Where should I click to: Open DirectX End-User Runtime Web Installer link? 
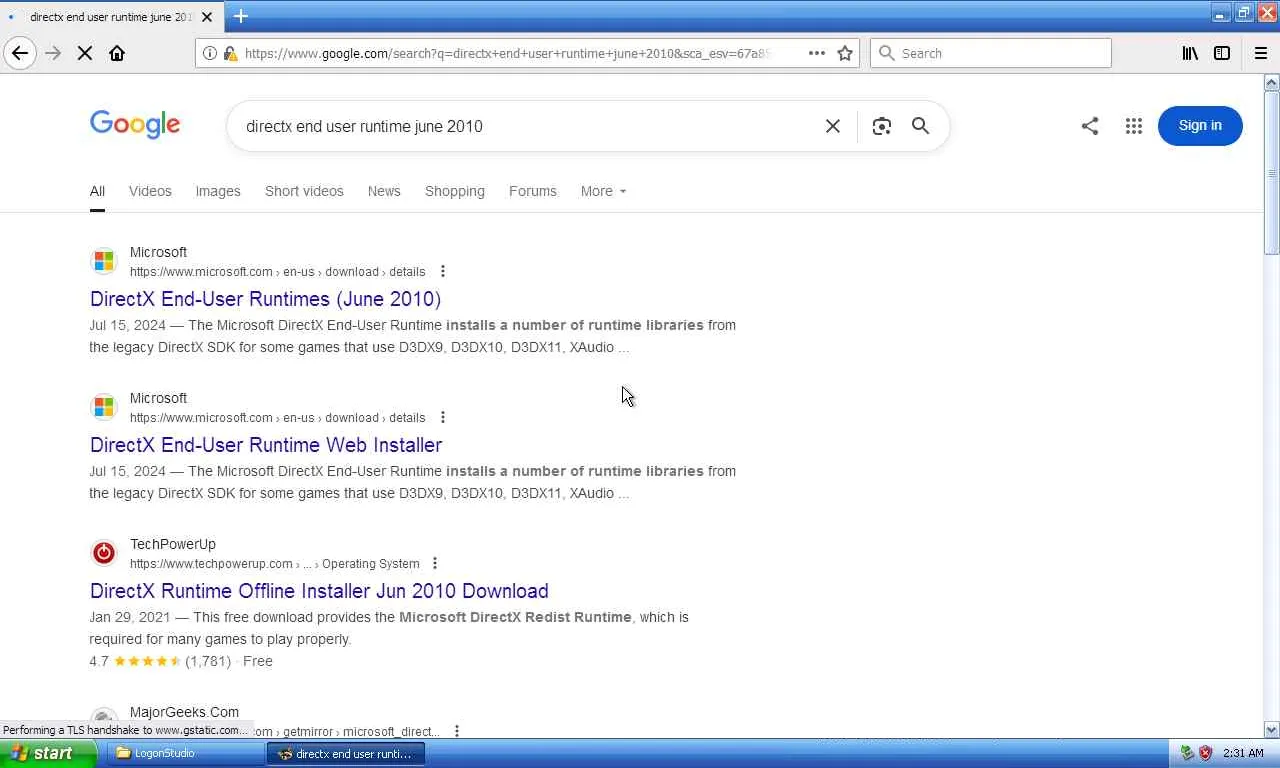[266, 445]
